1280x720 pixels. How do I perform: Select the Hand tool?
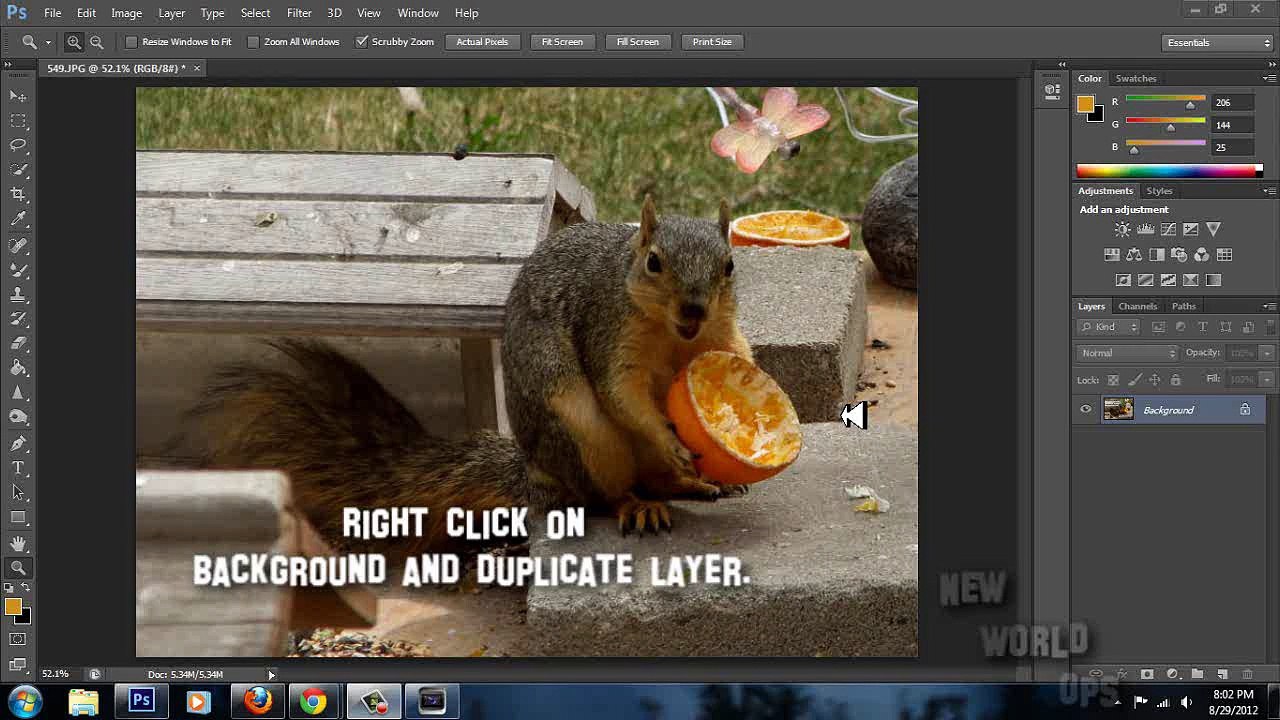(18, 543)
